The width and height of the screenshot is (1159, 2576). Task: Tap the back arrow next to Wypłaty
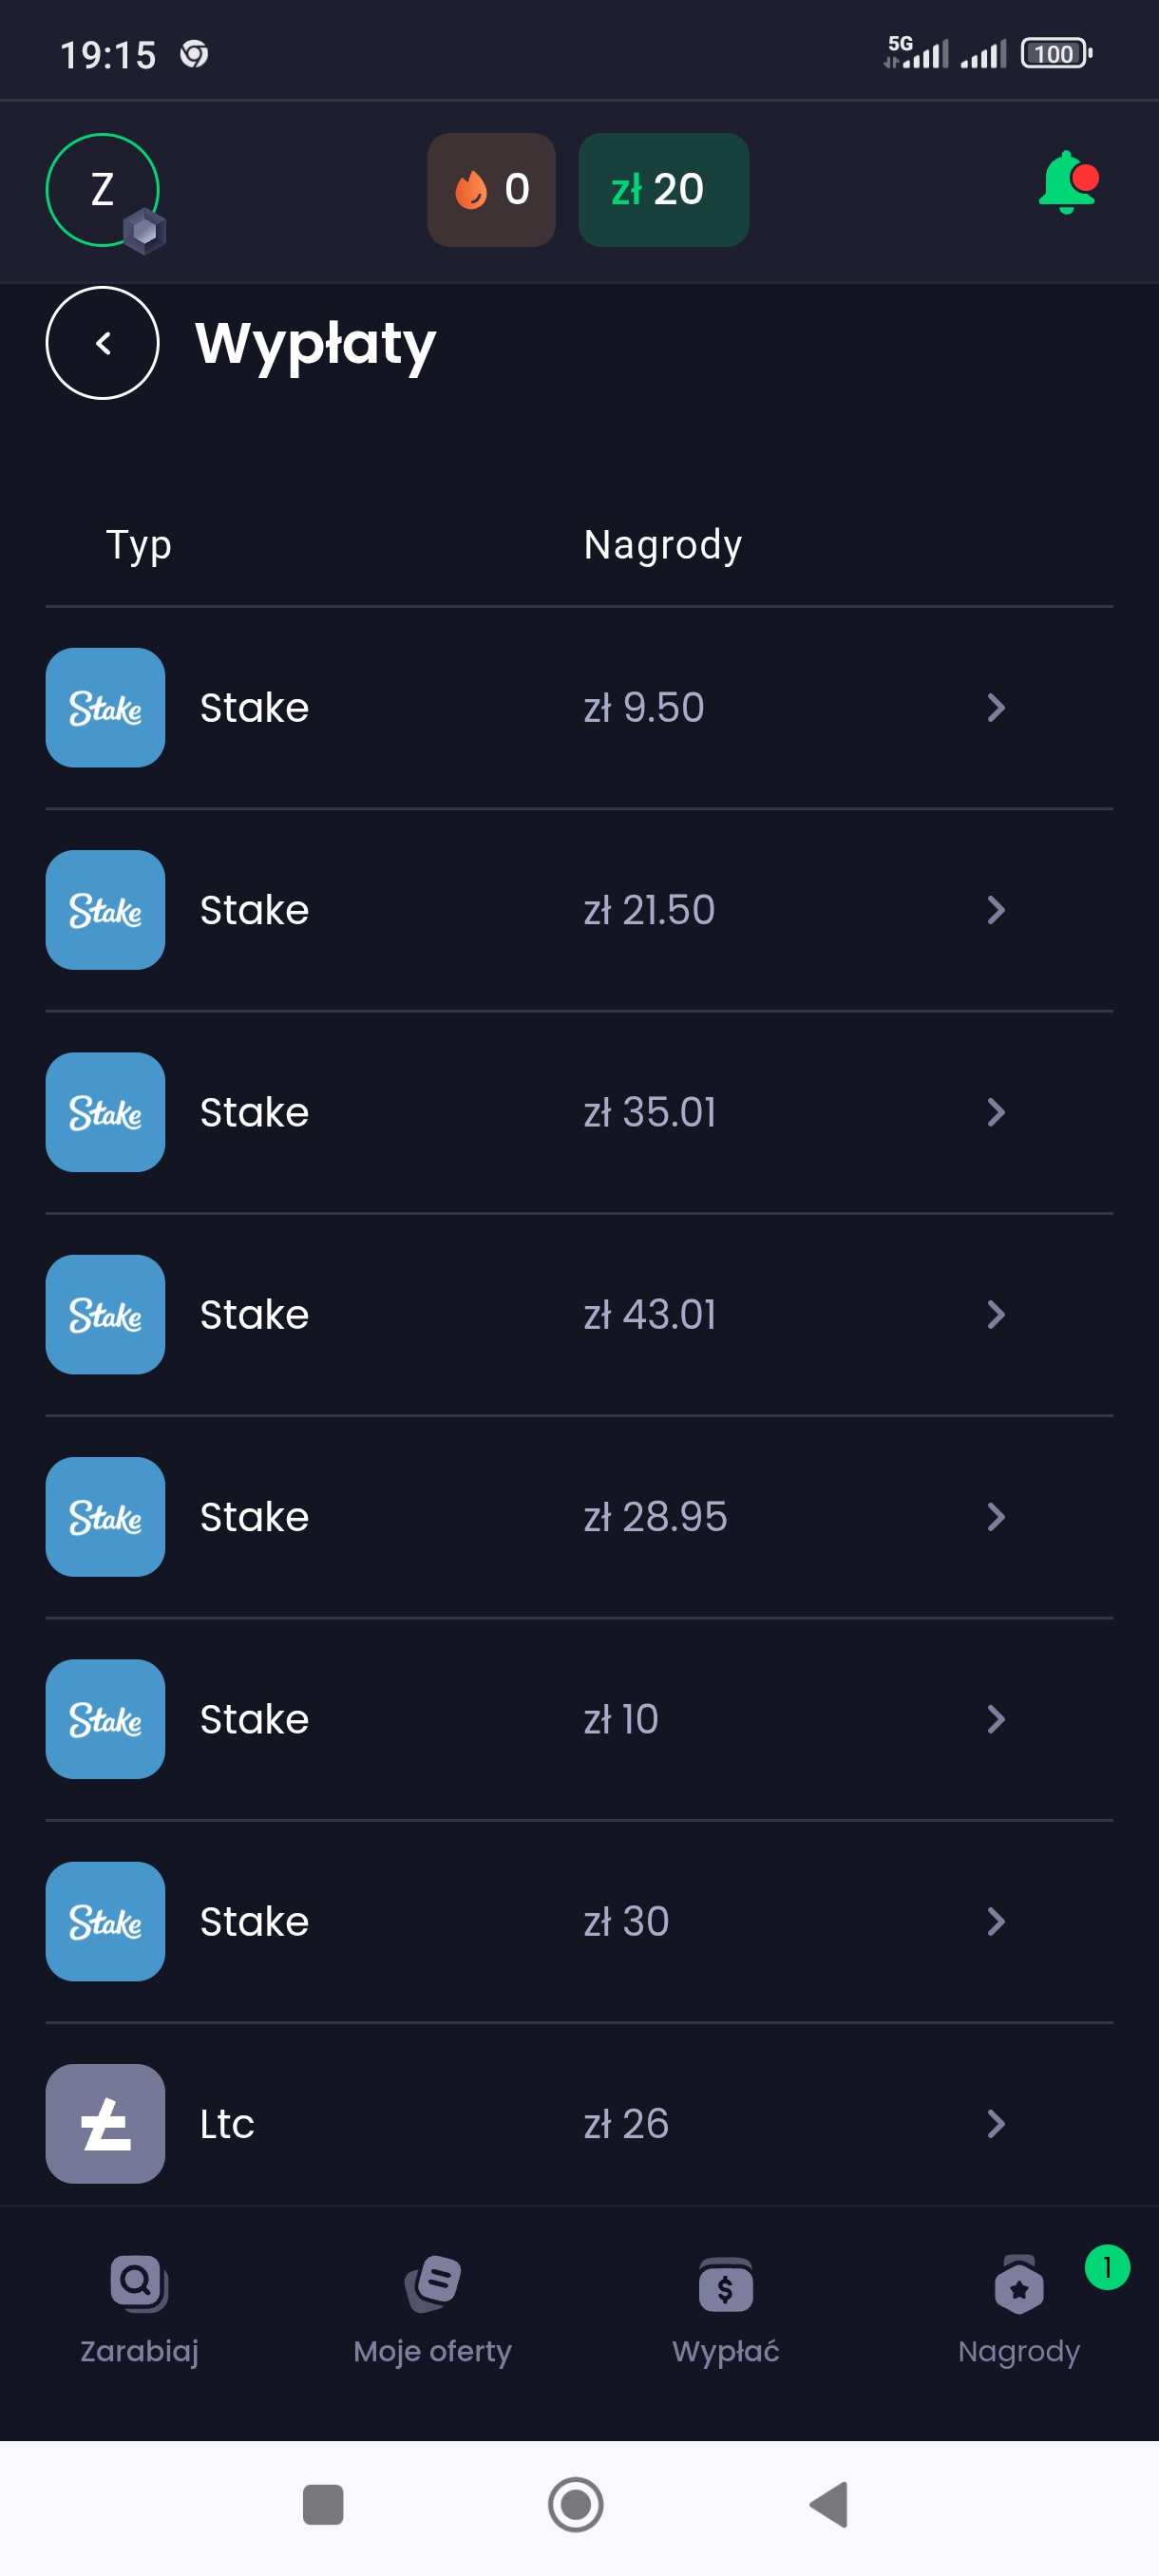(x=103, y=343)
